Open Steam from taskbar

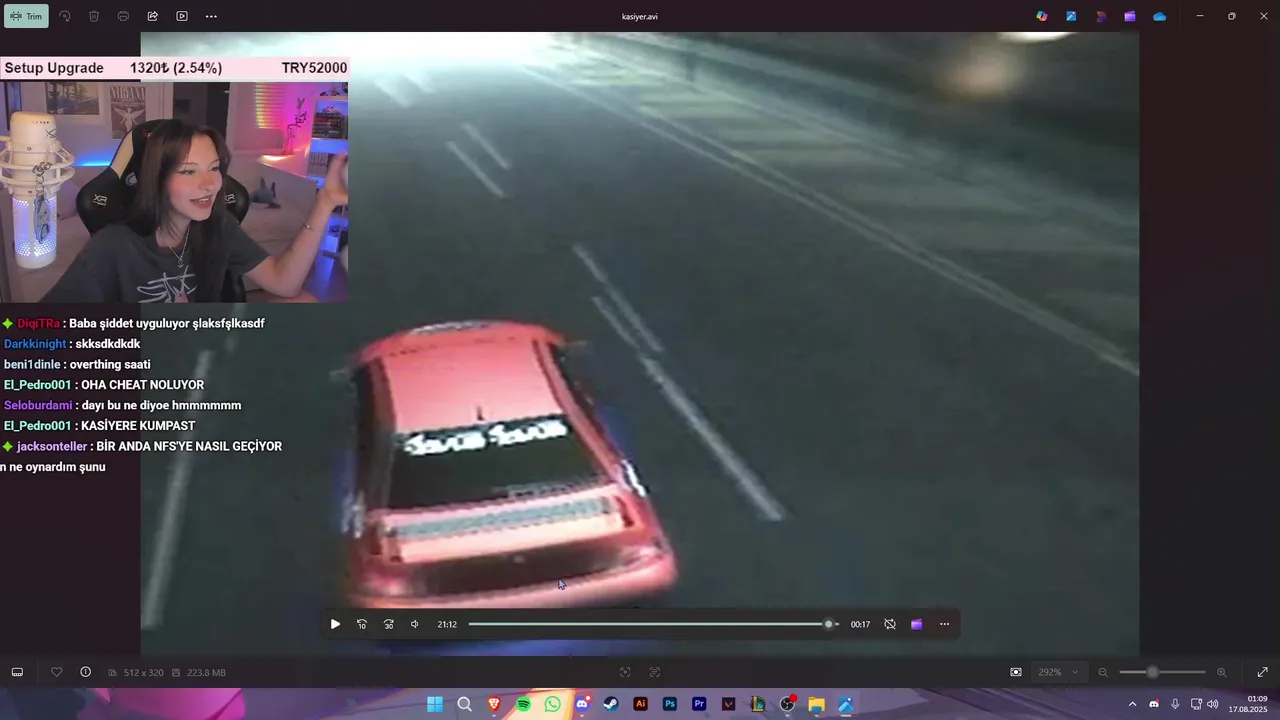point(611,704)
